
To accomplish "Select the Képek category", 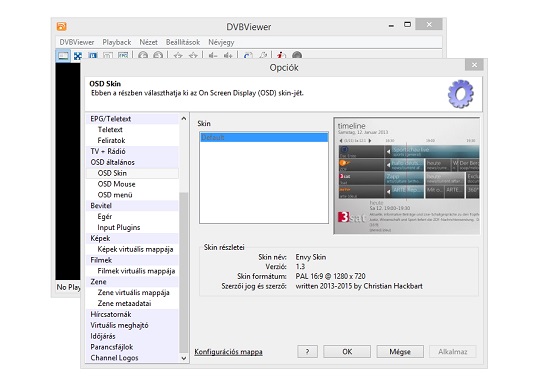I will point(132,238).
